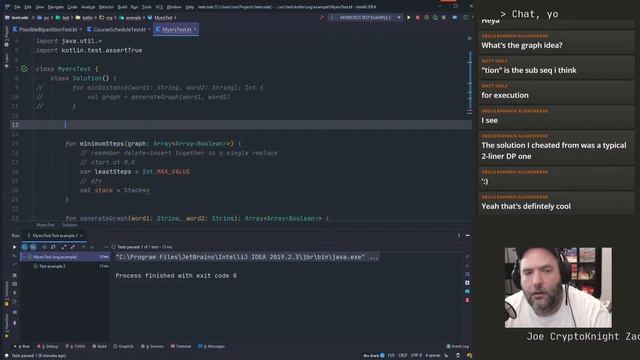Open the Messages tool window button
This screenshot has height=360, width=640.
211,346
